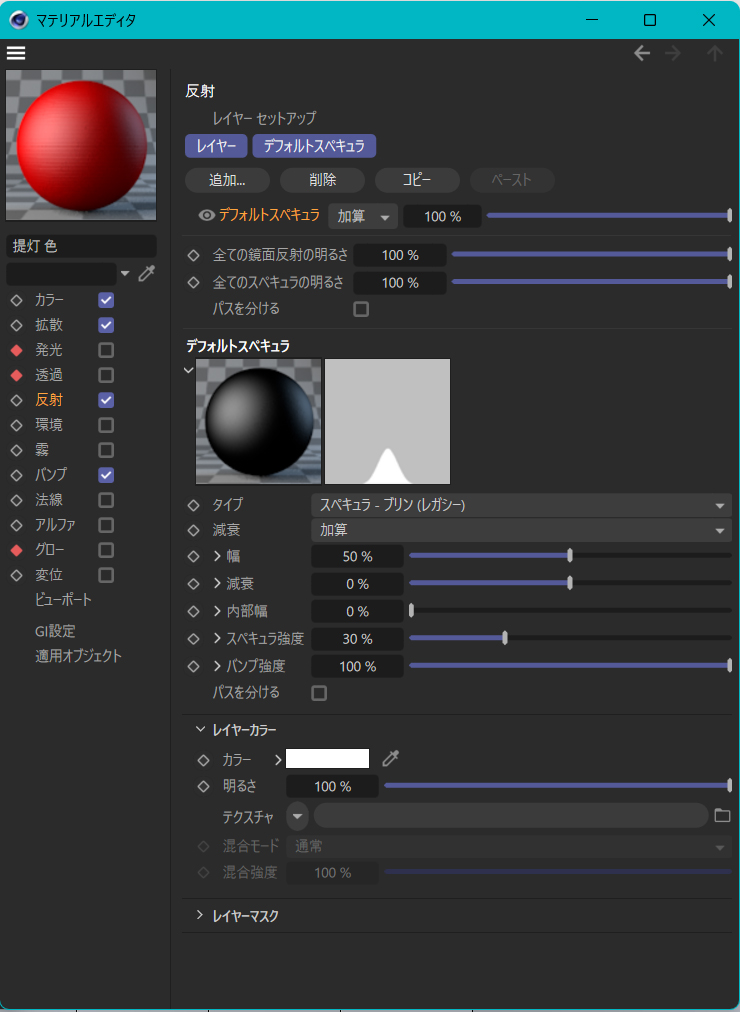Image resolution: width=740 pixels, height=1012 pixels.
Task: Open the テクスチャ dropdown arrow button
Action: [298, 816]
